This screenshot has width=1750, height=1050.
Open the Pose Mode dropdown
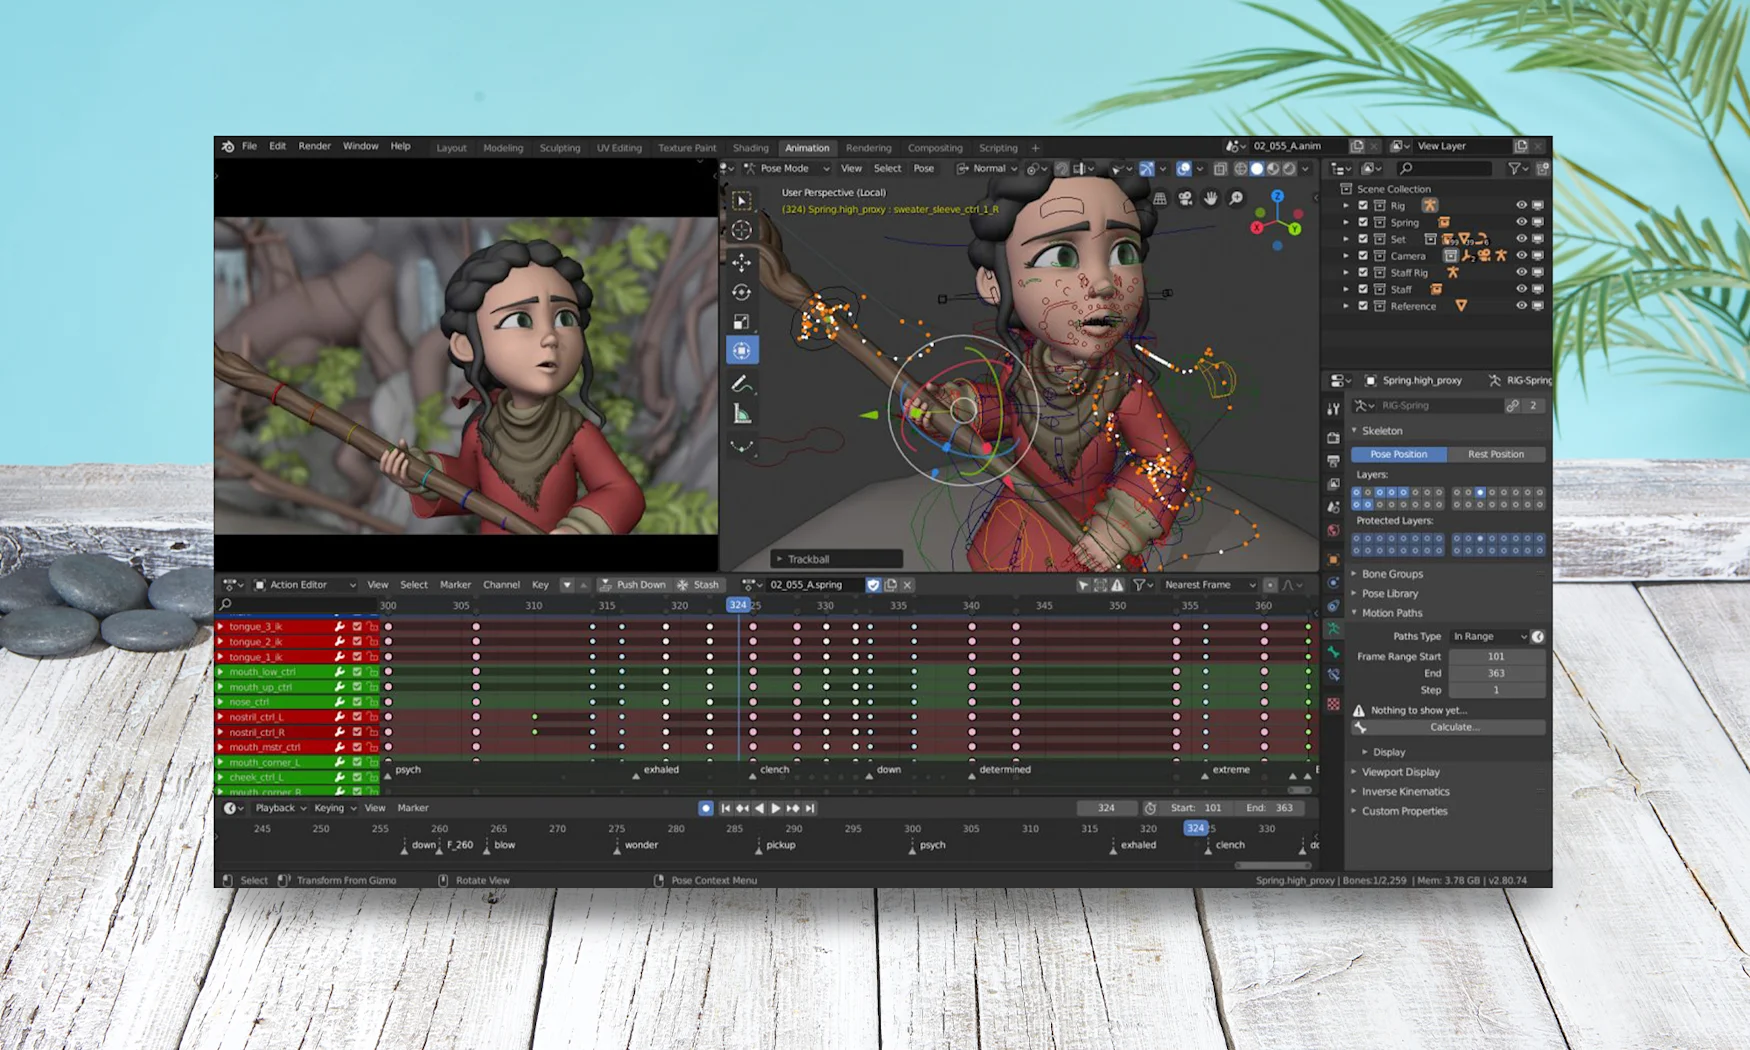pos(789,169)
